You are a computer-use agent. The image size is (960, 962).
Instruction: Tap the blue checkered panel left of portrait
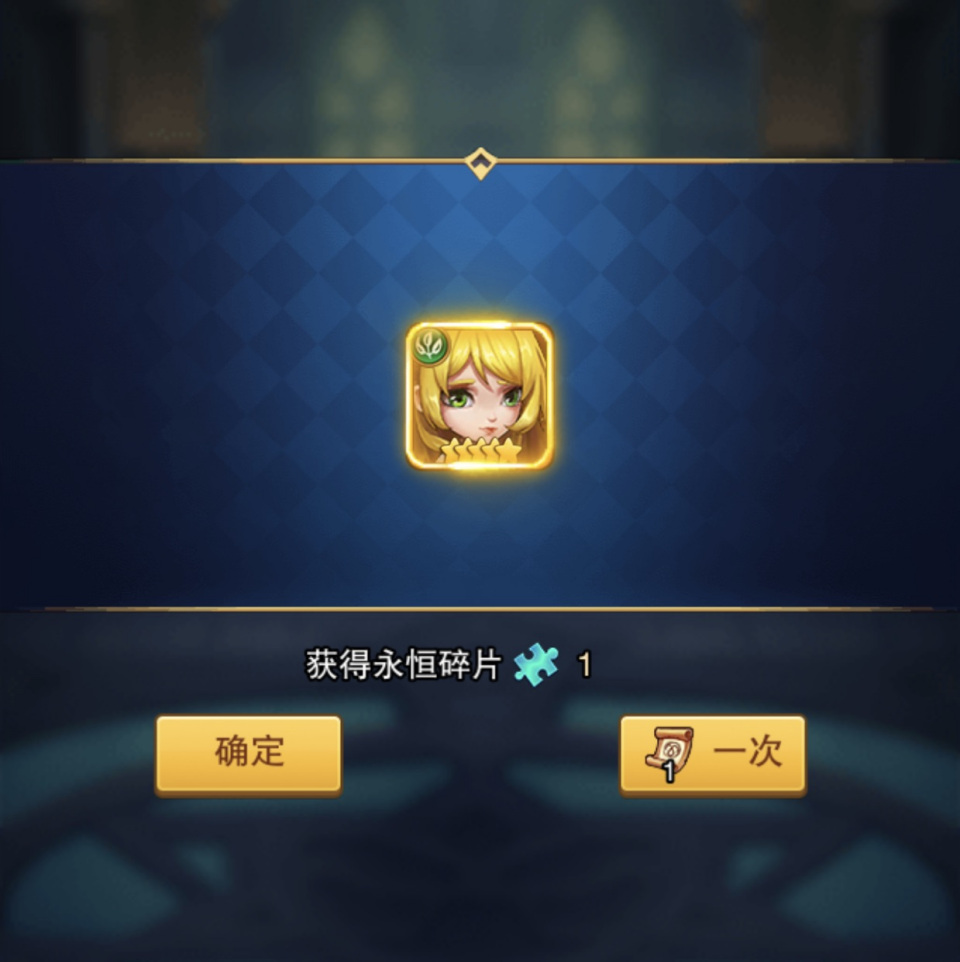pos(202,387)
